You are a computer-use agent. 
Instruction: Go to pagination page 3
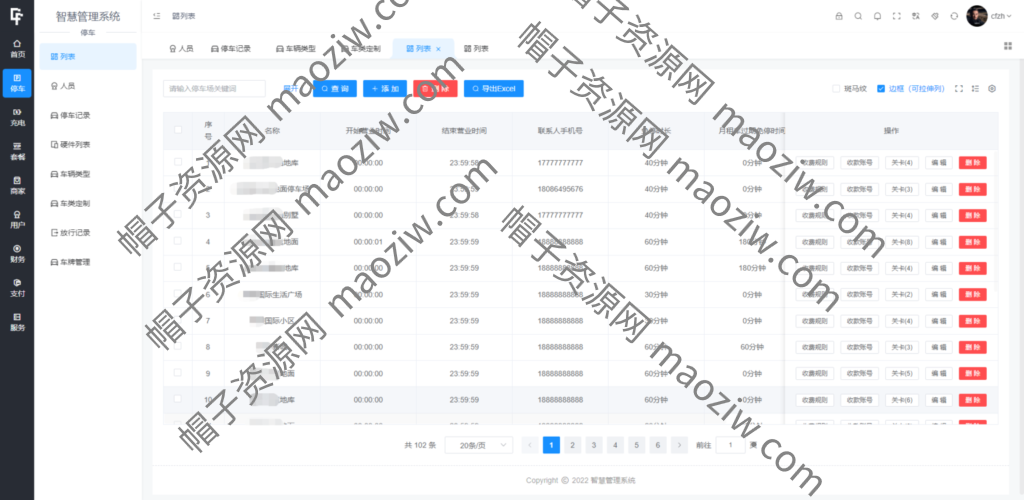593,445
